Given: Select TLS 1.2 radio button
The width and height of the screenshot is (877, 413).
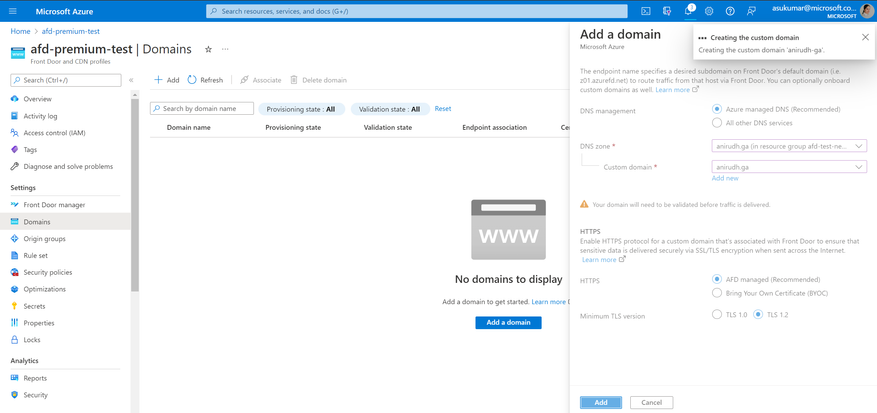Looking at the screenshot, I should [758, 315].
